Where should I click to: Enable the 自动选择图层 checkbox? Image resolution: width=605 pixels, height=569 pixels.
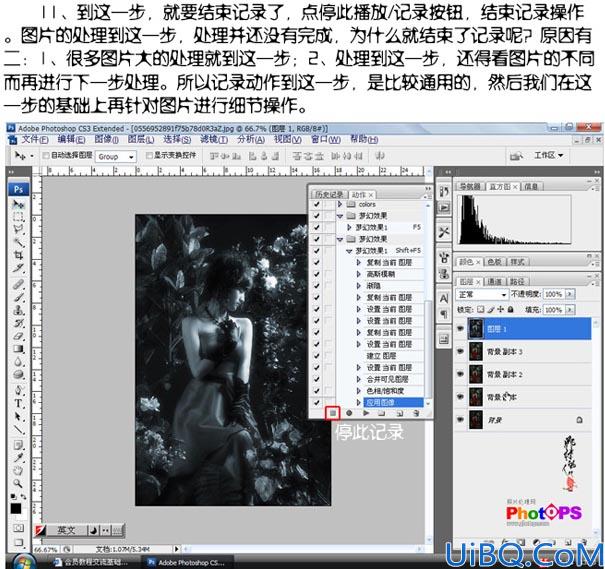[46, 155]
